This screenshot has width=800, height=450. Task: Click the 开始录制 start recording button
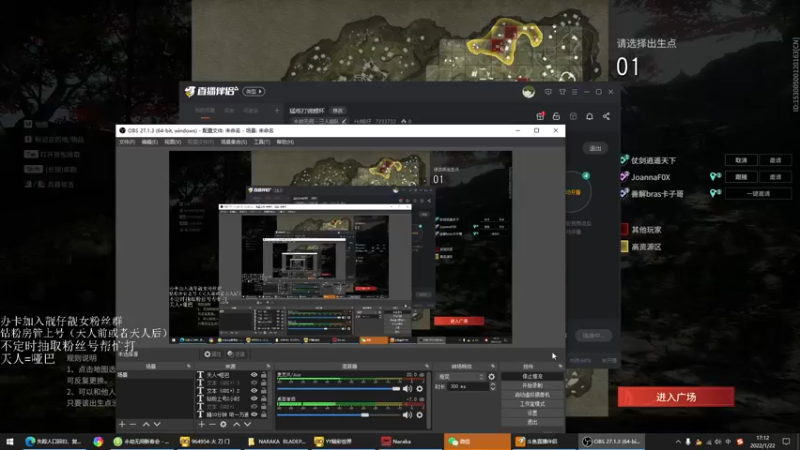point(532,386)
